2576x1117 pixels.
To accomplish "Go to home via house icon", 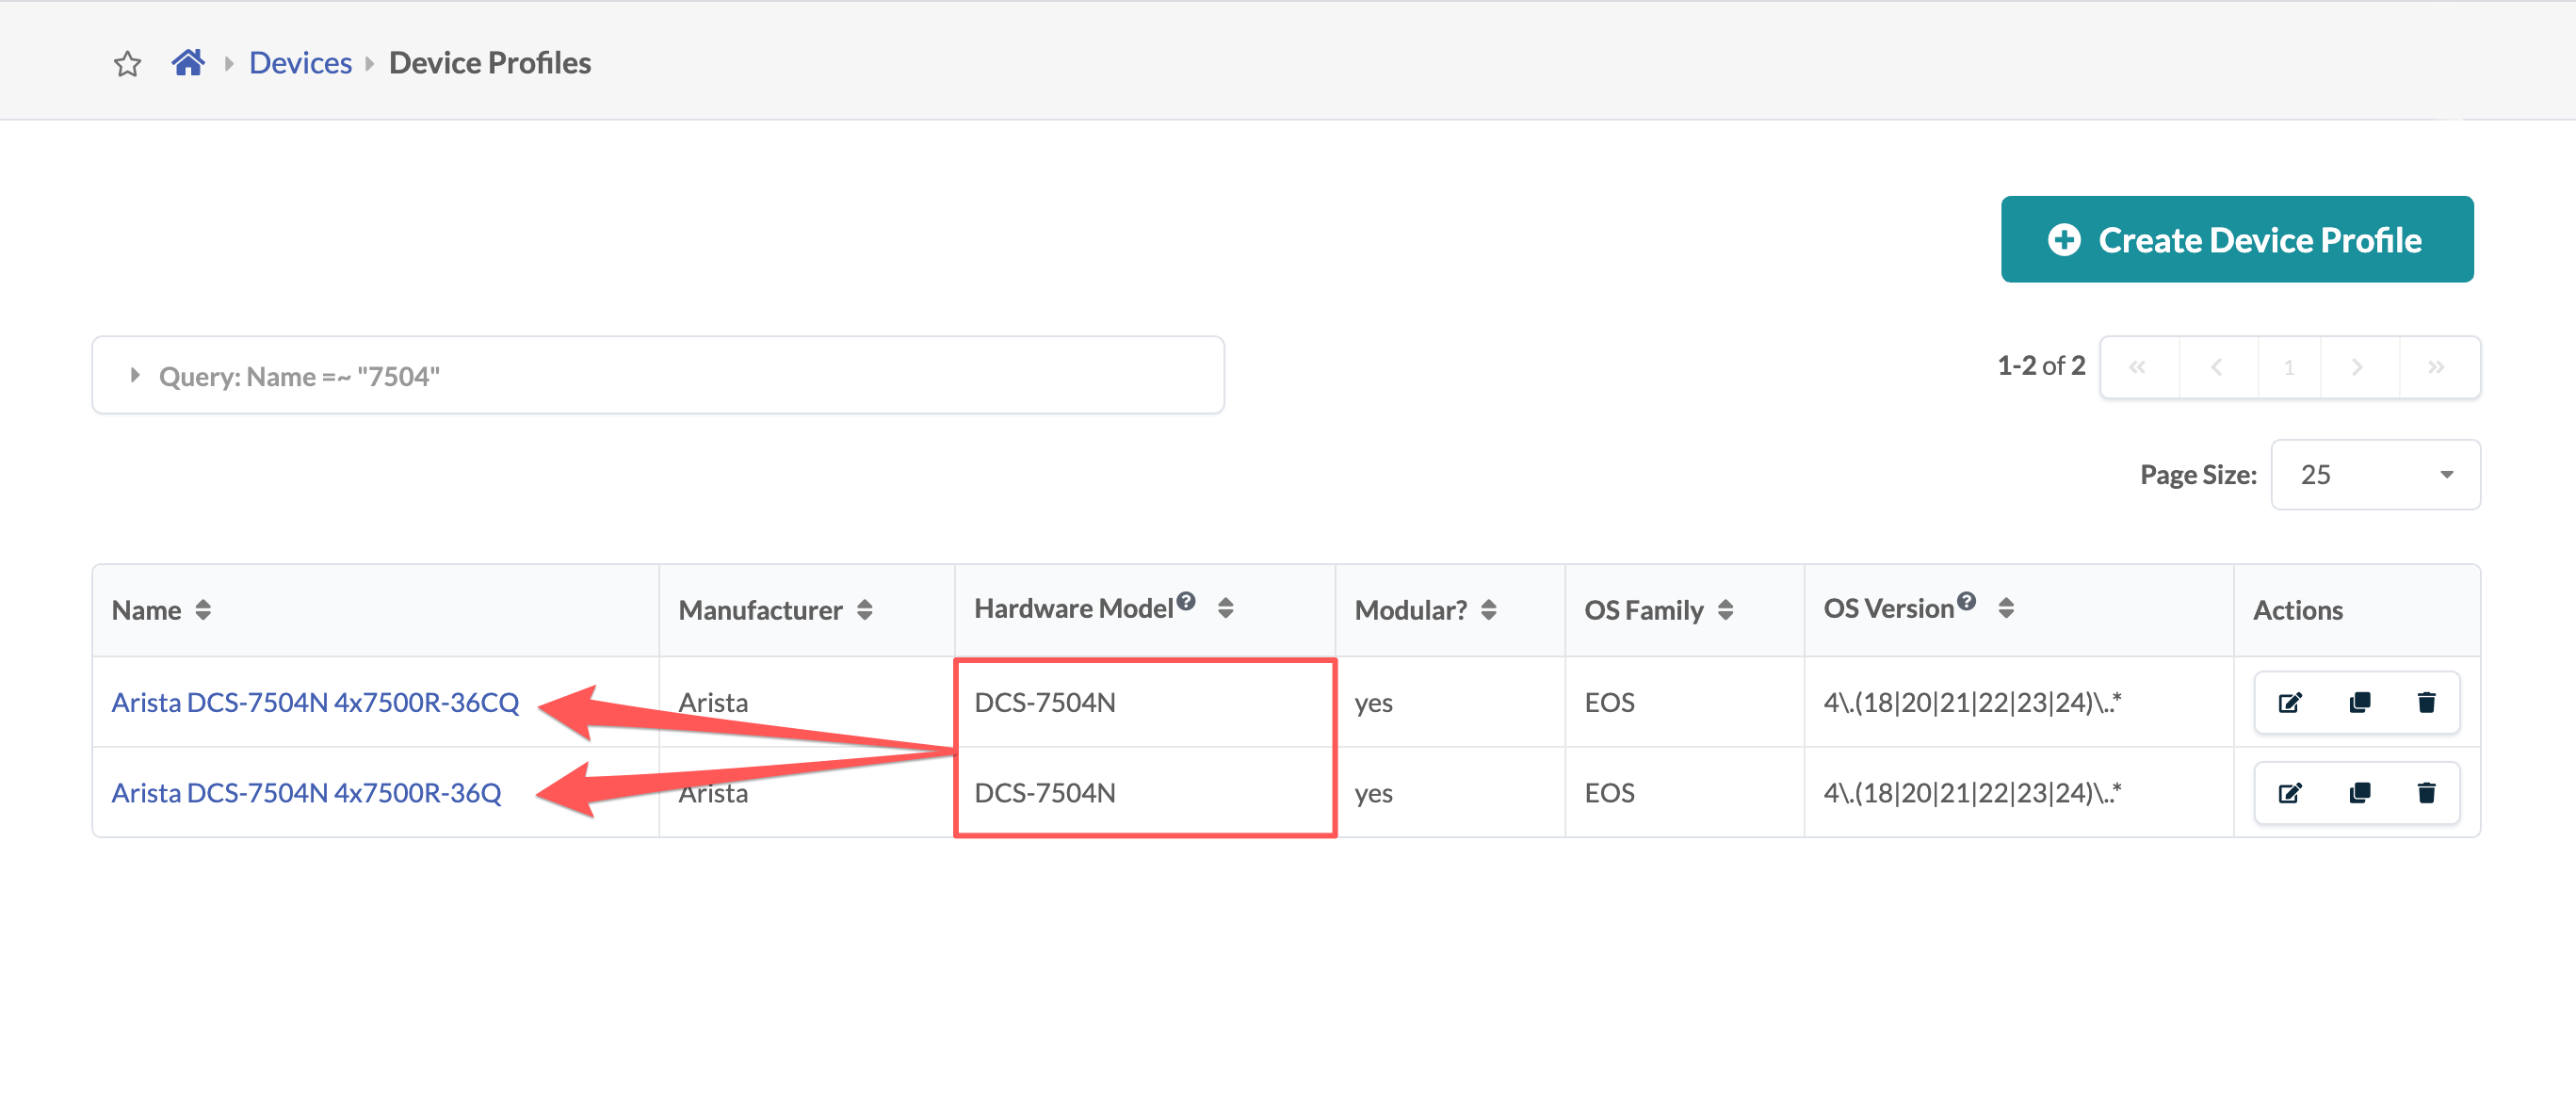I will tap(187, 63).
